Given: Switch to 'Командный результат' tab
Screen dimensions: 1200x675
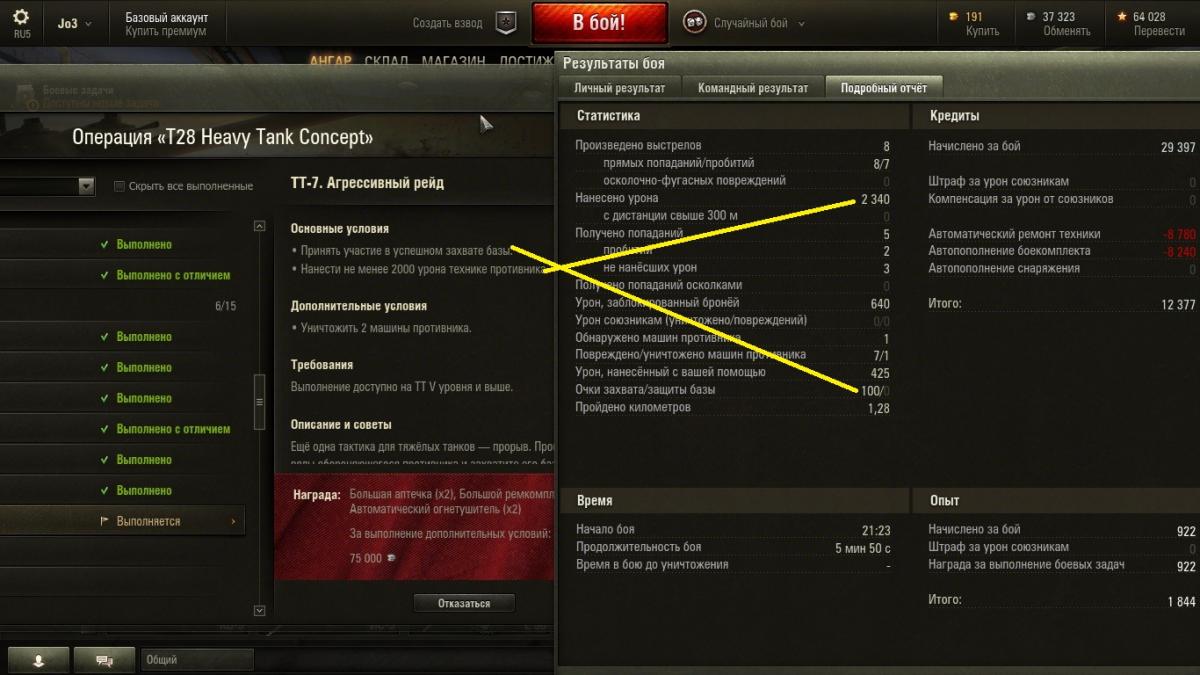Looking at the screenshot, I should [753, 88].
